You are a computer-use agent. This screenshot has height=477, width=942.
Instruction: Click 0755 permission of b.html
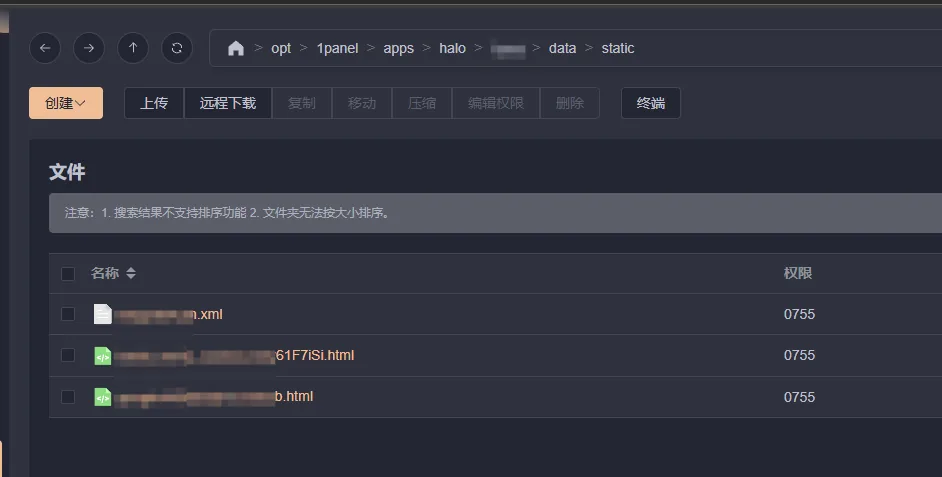coord(799,397)
